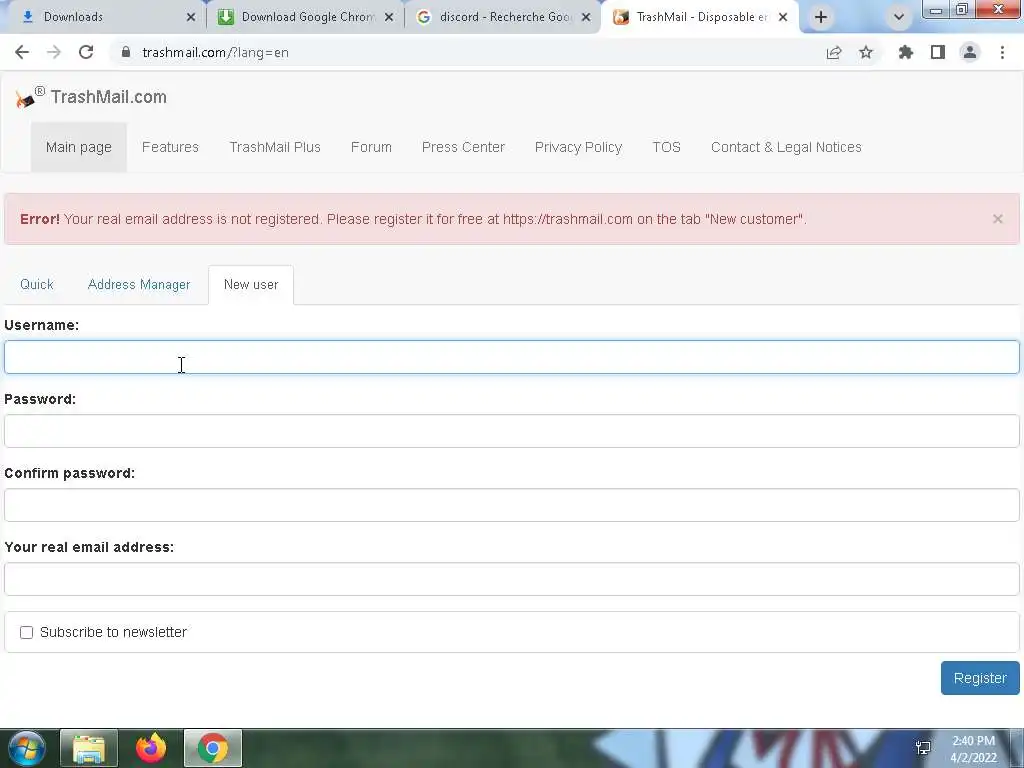
Task: Expand the tab search dropdown
Action: click(x=899, y=17)
